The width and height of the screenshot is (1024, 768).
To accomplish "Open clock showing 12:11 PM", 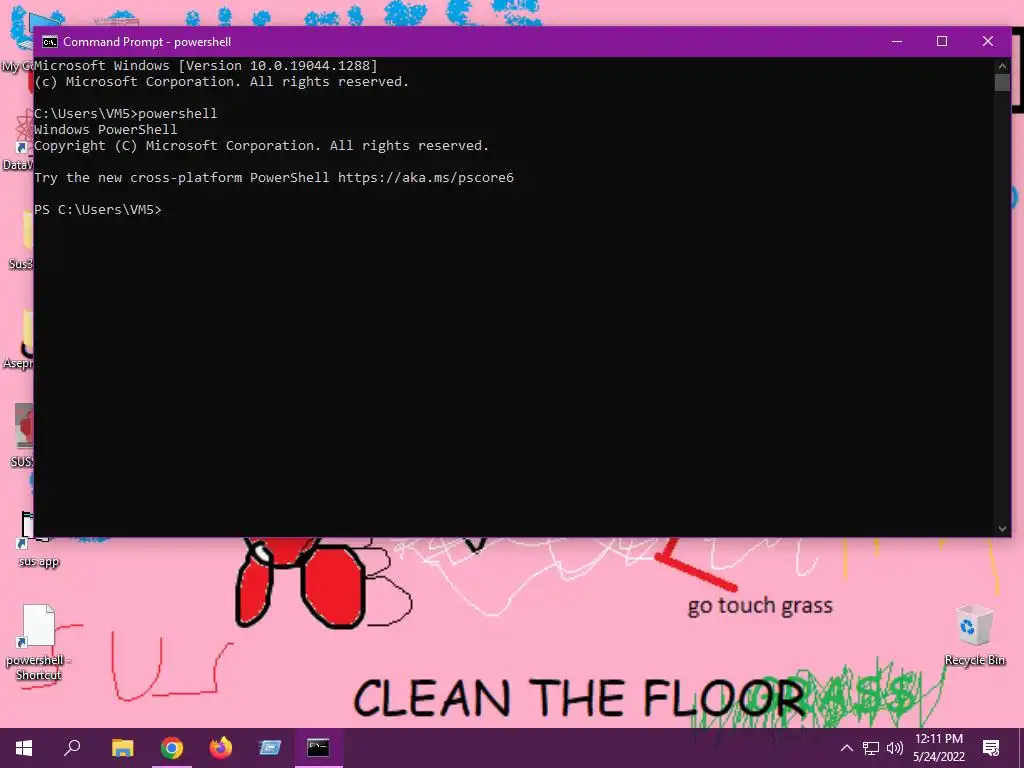I will click(939, 748).
